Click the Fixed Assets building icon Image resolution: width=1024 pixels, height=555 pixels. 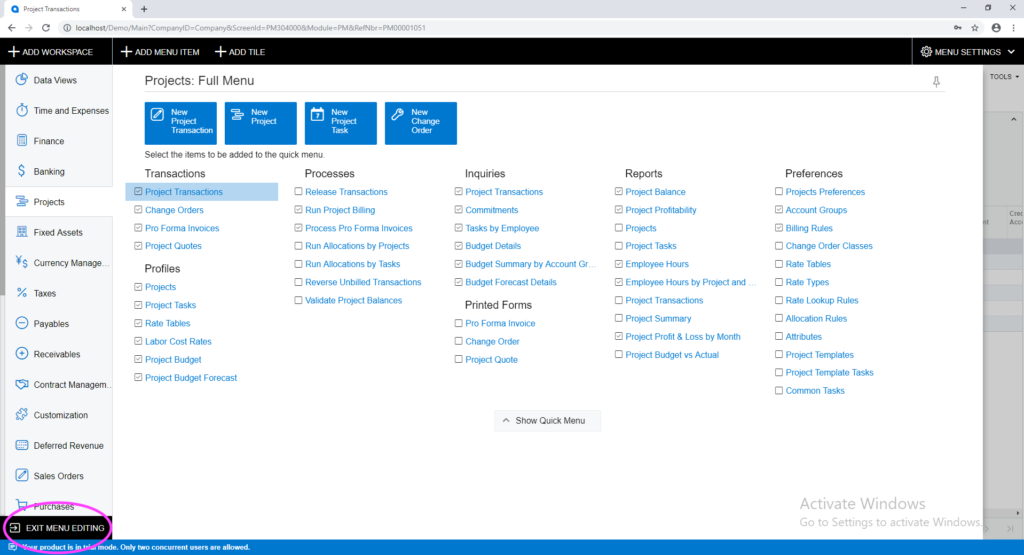22,232
